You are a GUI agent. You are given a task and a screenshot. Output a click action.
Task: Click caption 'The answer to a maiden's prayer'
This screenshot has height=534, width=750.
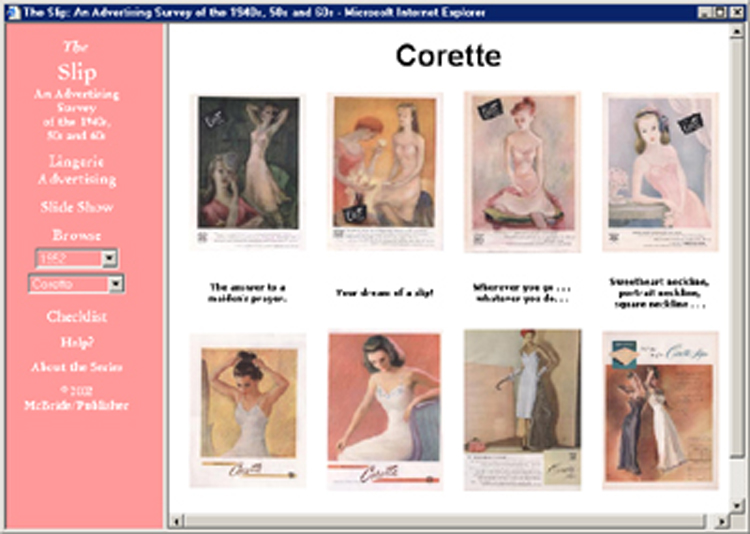248,293
